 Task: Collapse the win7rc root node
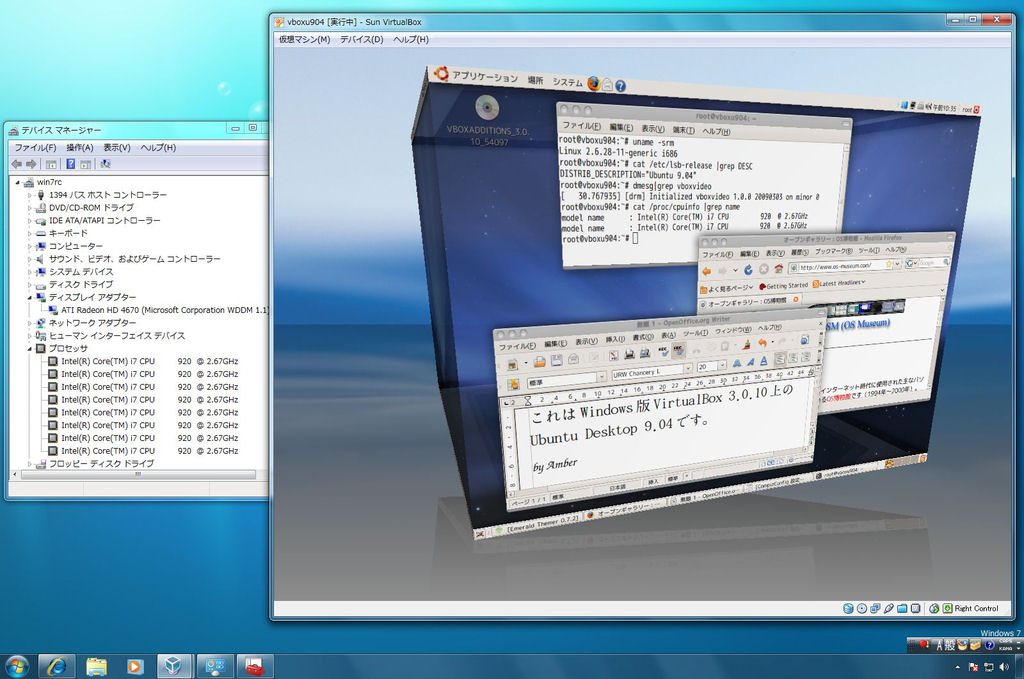point(18,182)
